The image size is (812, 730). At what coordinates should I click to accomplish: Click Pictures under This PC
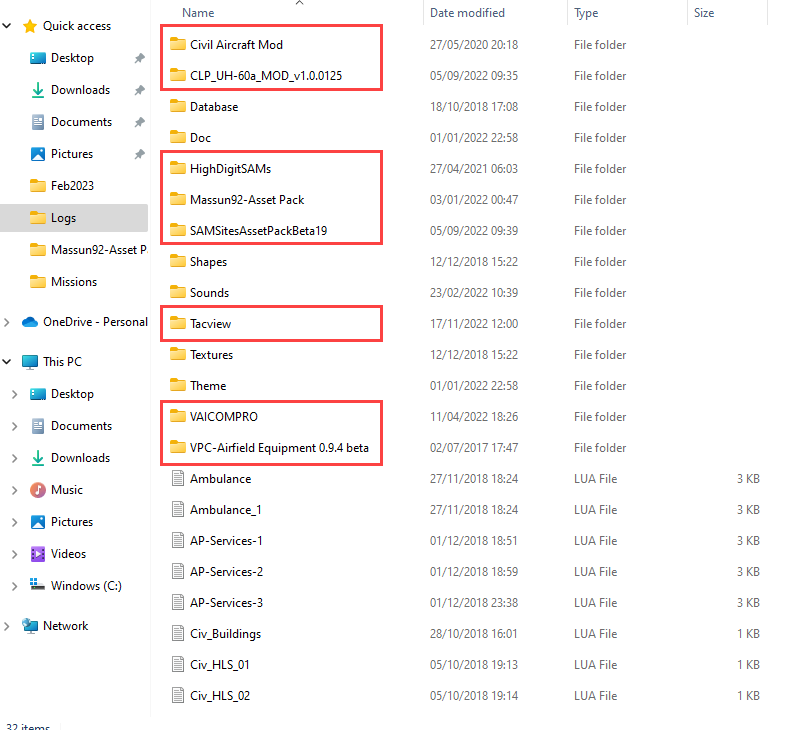(72, 522)
